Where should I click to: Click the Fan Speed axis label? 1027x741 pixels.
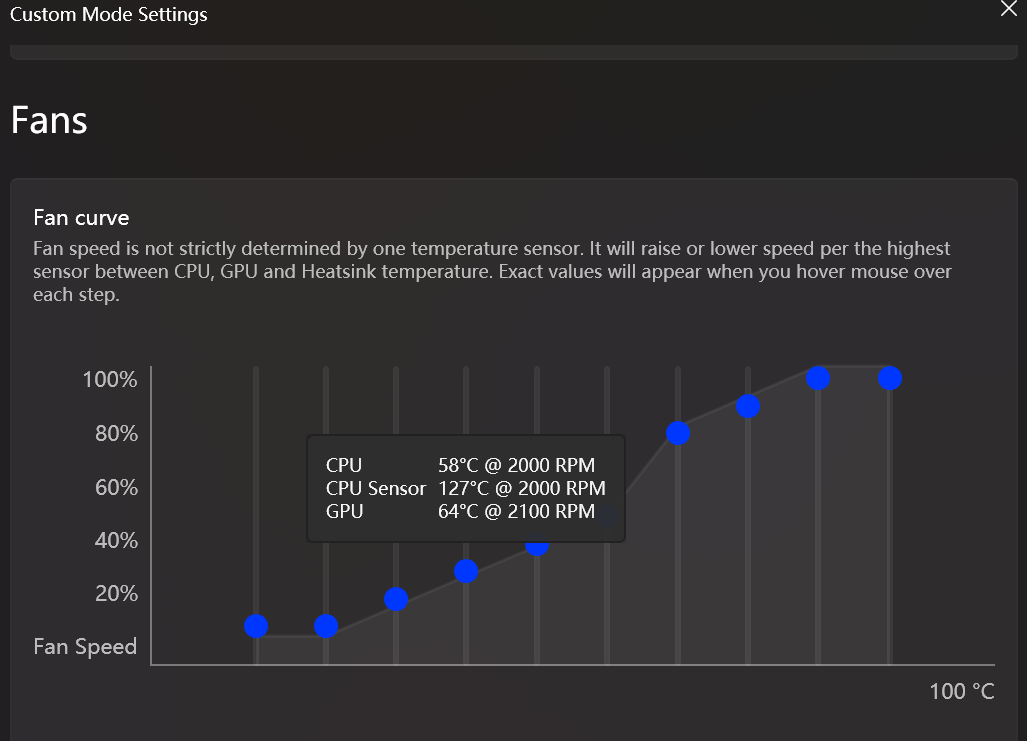pos(84,646)
